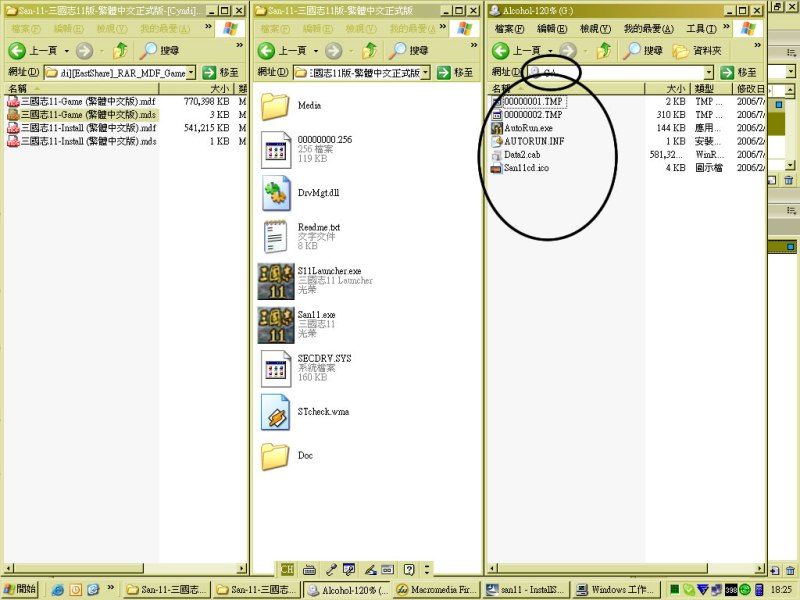
Task: Go up one level in Alcohol-120% window
Action: pos(604,51)
